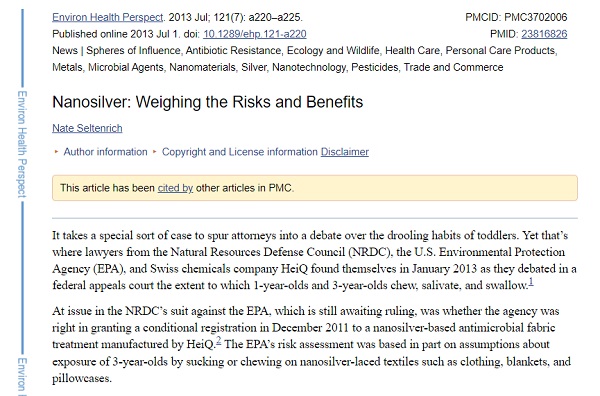The width and height of the screenshot is (600, 396).
Task: Click the 'Spheres of Influence' category text
Action: pos(133,51)
